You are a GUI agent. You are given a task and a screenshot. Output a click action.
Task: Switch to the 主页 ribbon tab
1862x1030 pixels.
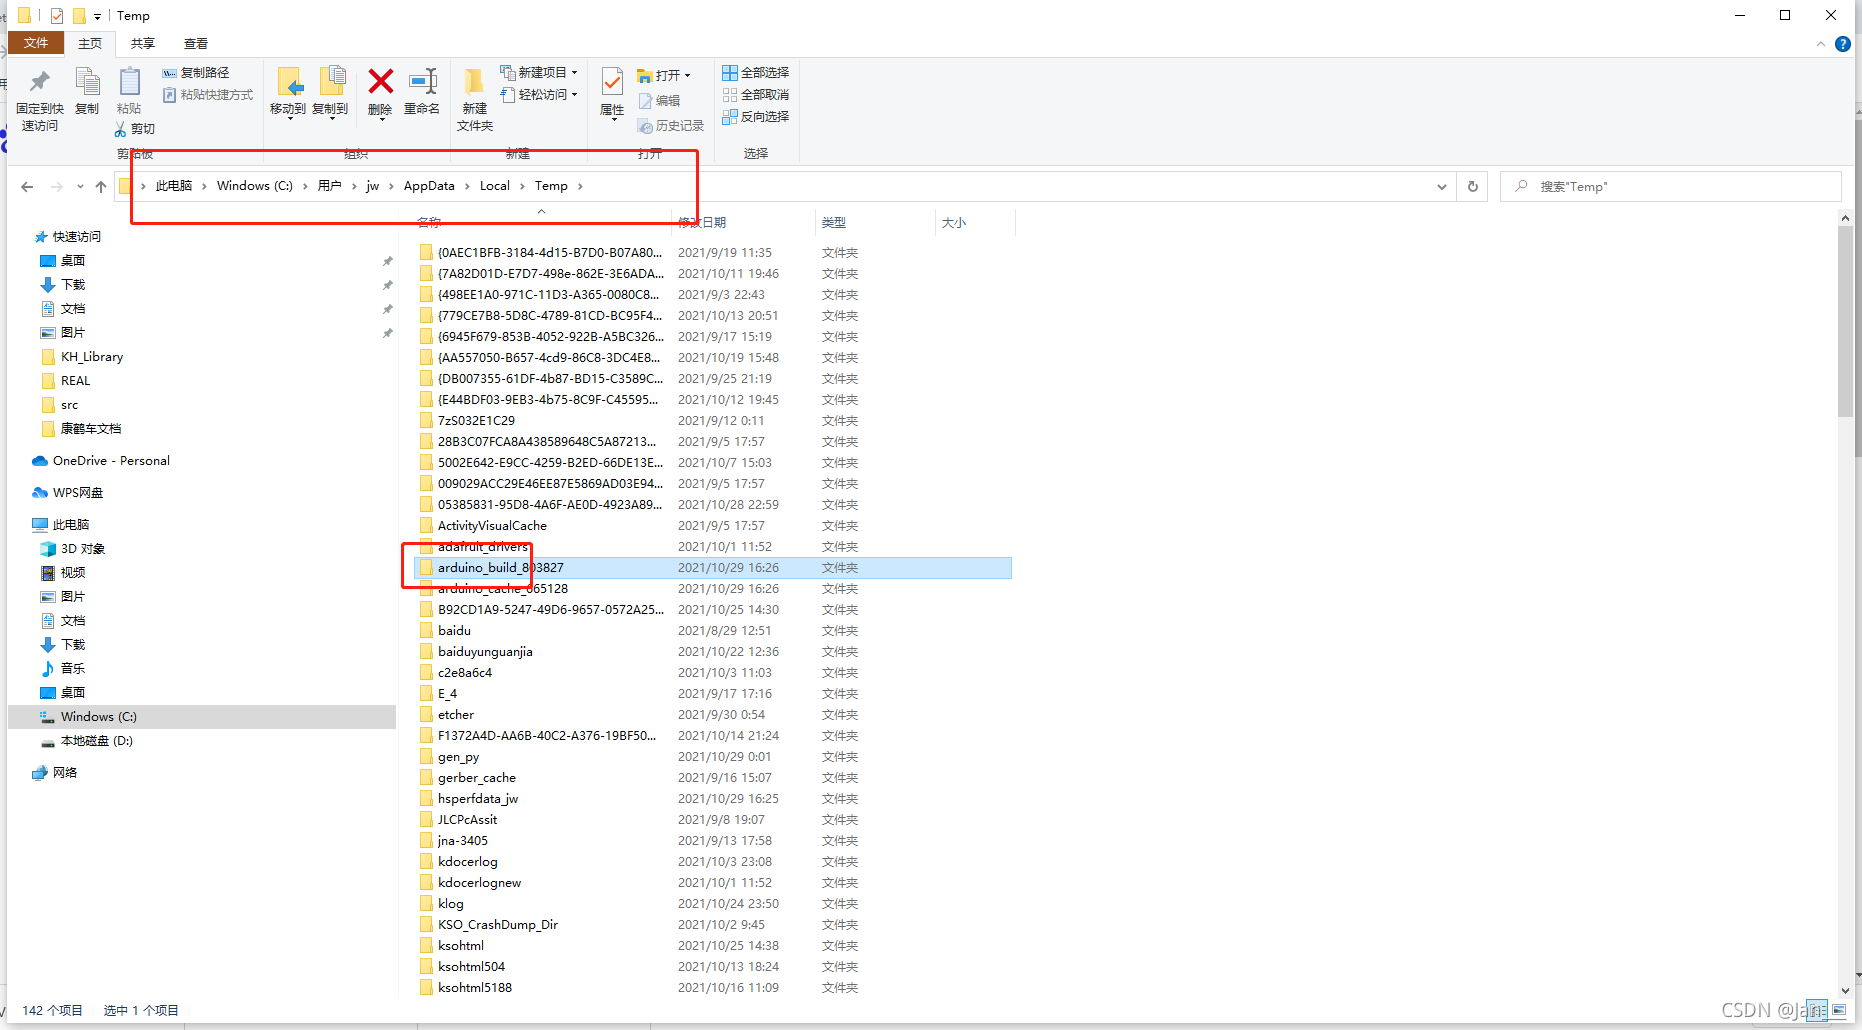90,43
